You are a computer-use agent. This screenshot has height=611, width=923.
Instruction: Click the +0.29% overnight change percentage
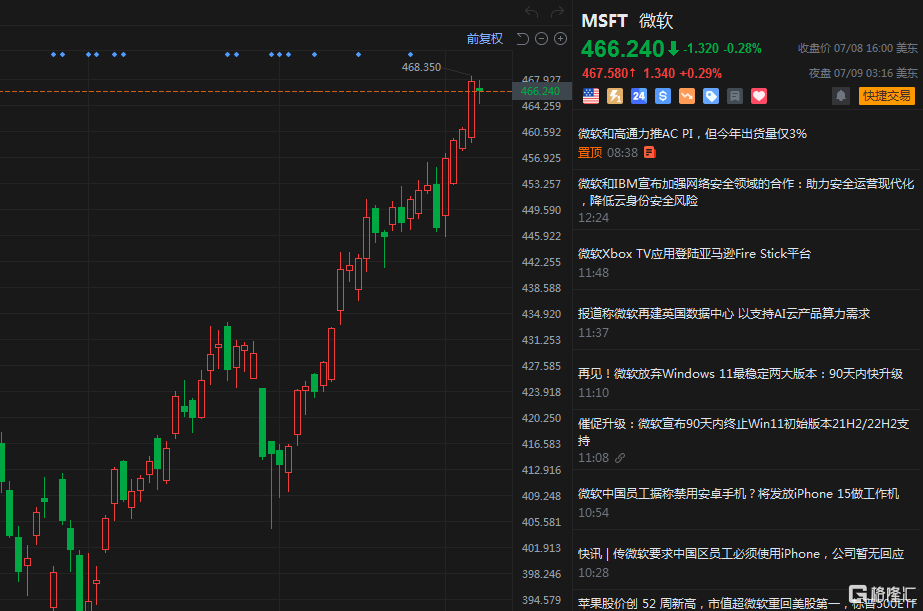click(700, 74)
